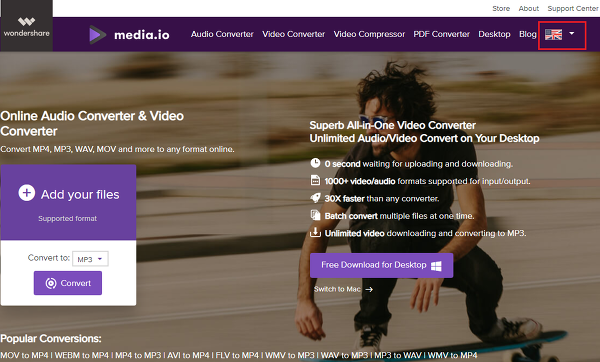Screen dimensions: 600x362
Task: Click the MOV to MP4 conversion link
Action: (x=24, y=355)
